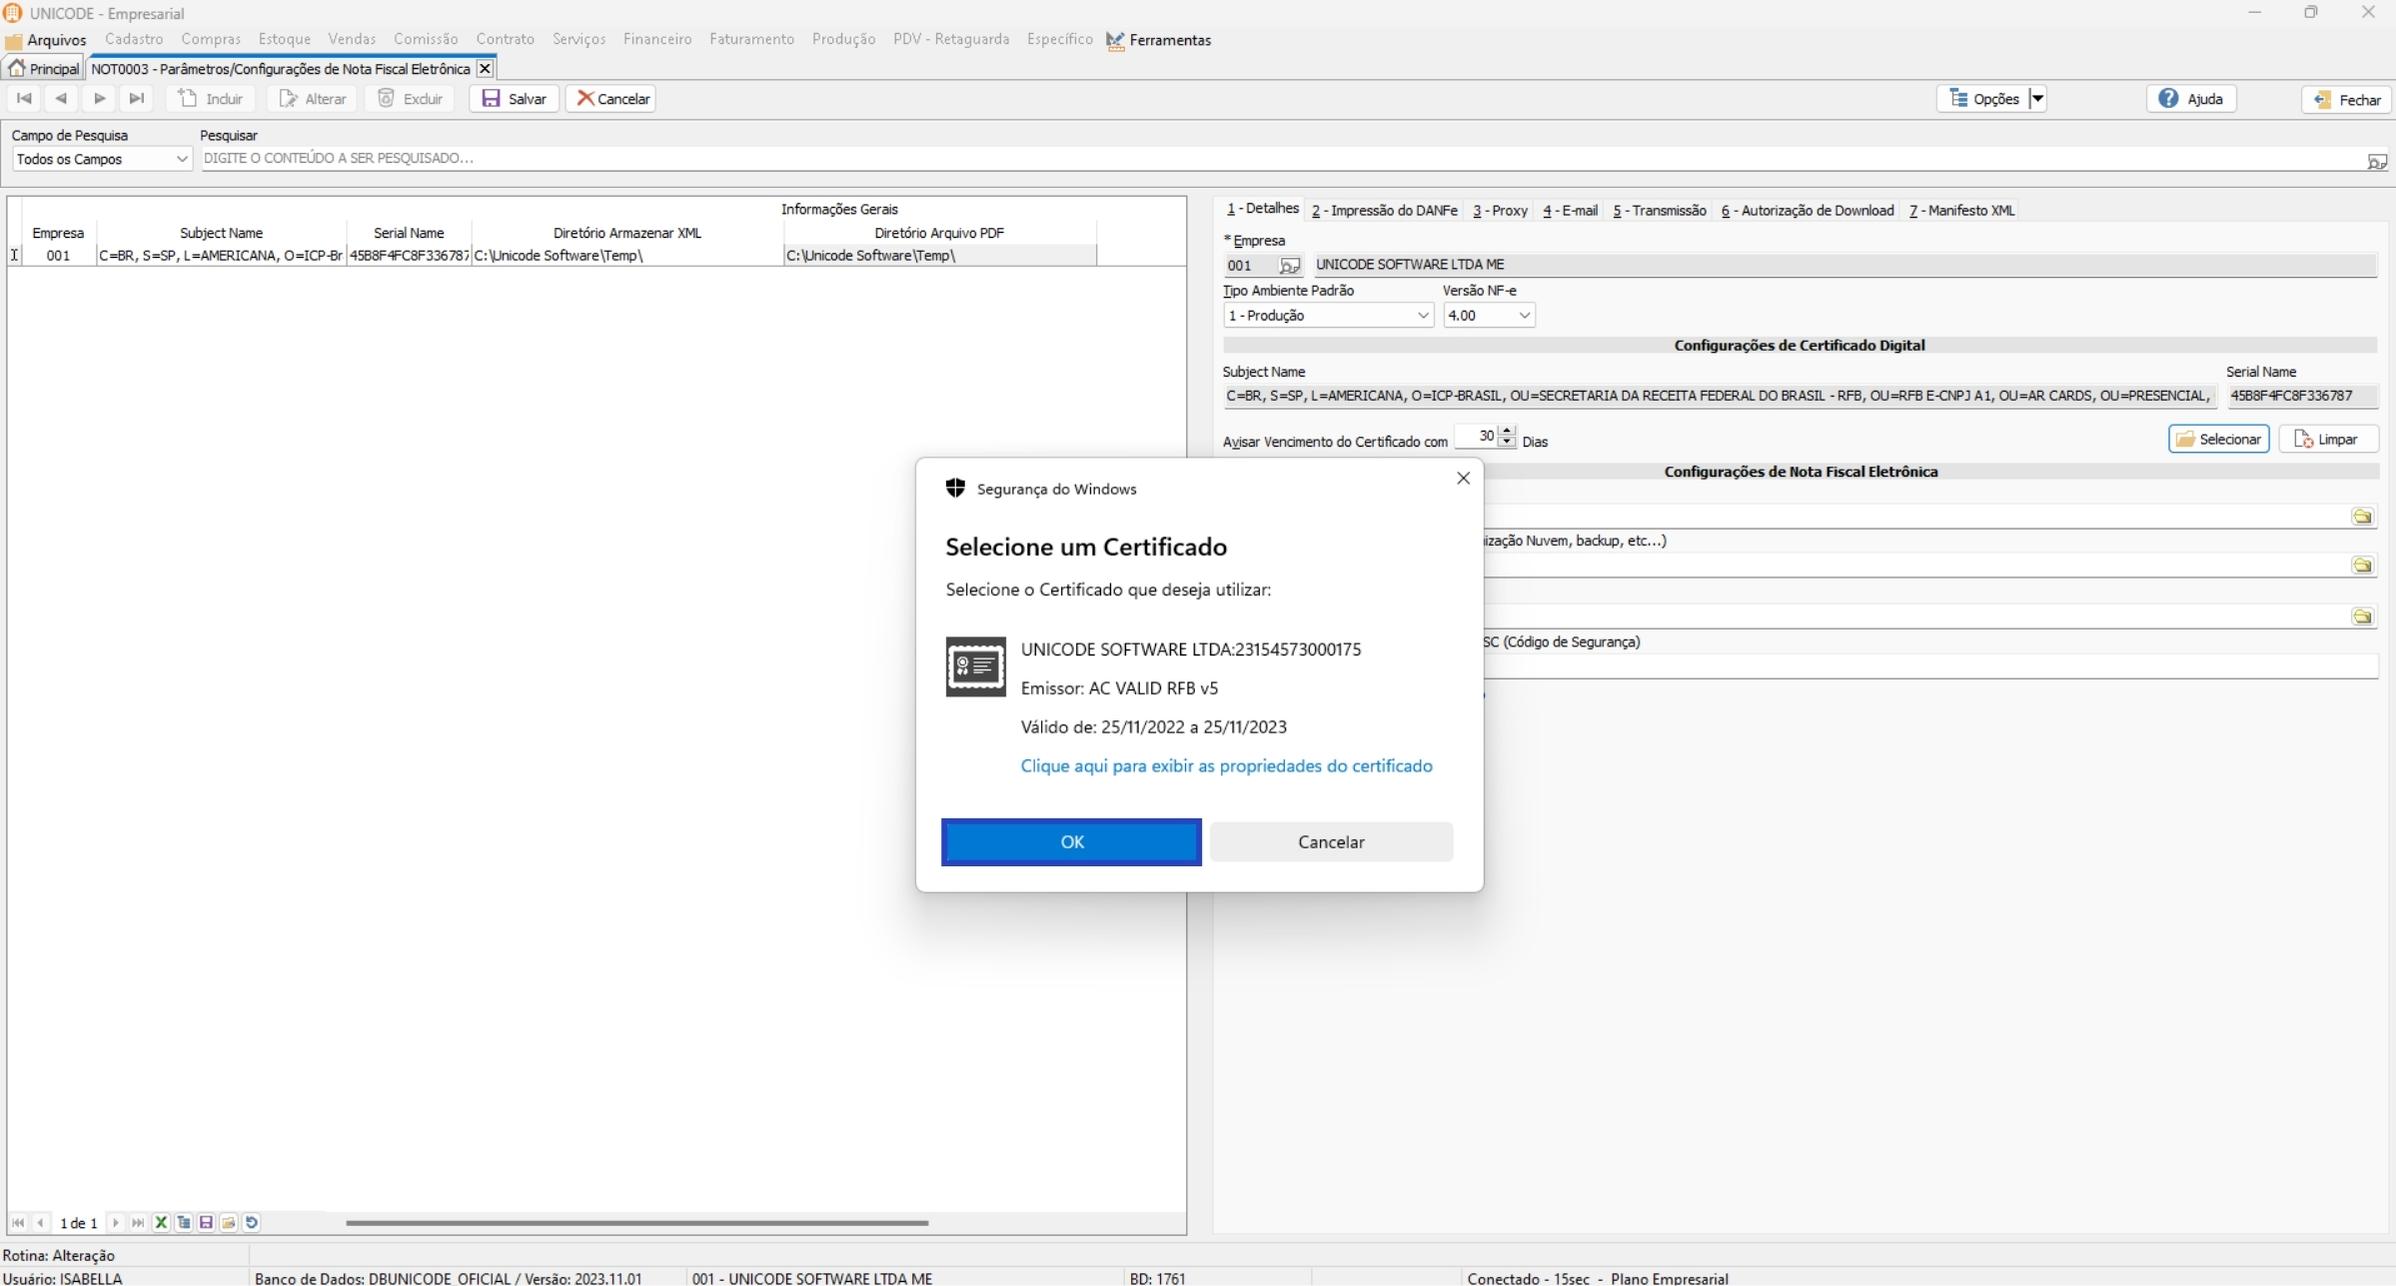Increase certificate warning days with up arrow

point(1506,431)
